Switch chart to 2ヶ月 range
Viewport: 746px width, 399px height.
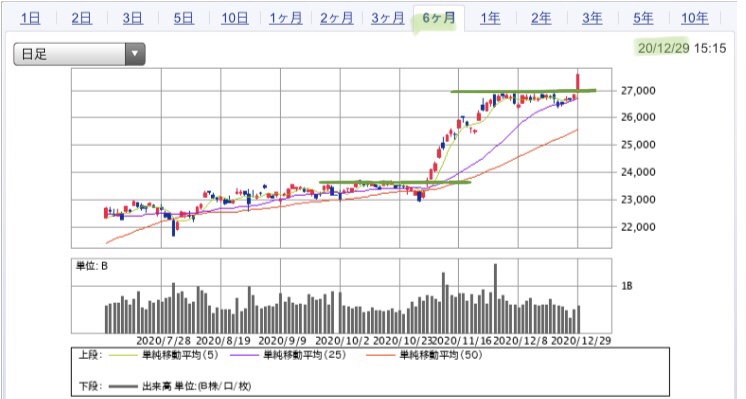point(336,19)
